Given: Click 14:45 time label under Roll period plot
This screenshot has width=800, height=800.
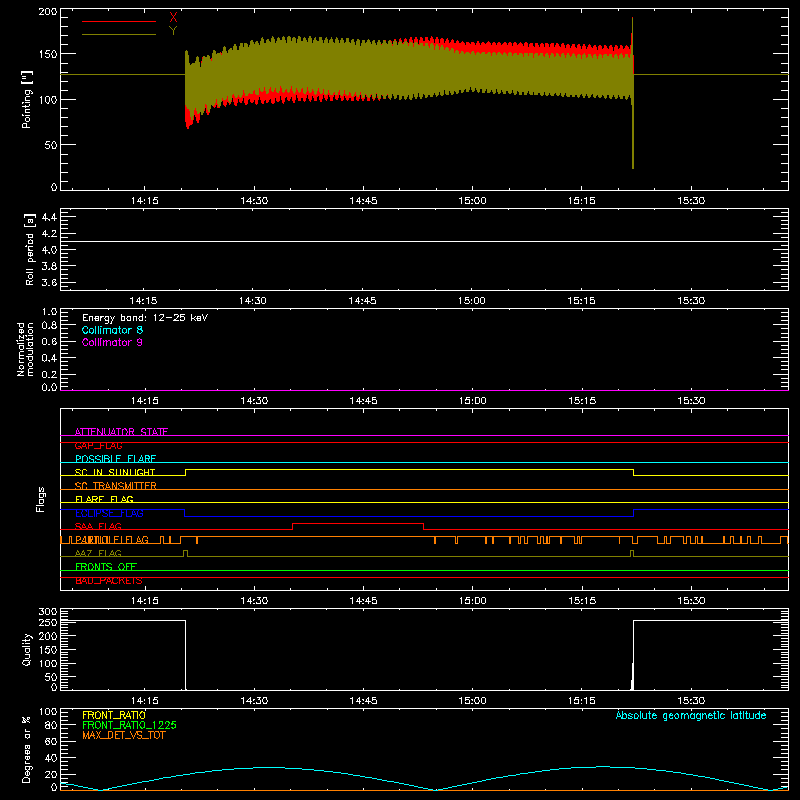Looking at the screenshot, I should [362, 301].
